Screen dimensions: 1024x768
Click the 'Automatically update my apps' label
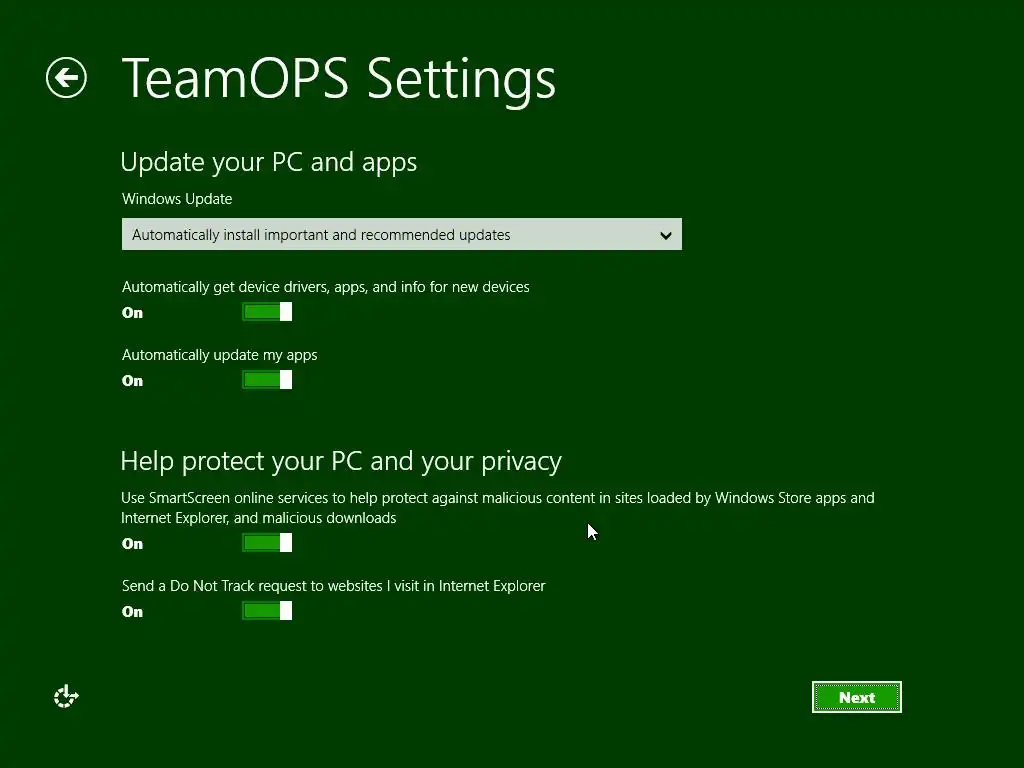[x=219, y=355]
